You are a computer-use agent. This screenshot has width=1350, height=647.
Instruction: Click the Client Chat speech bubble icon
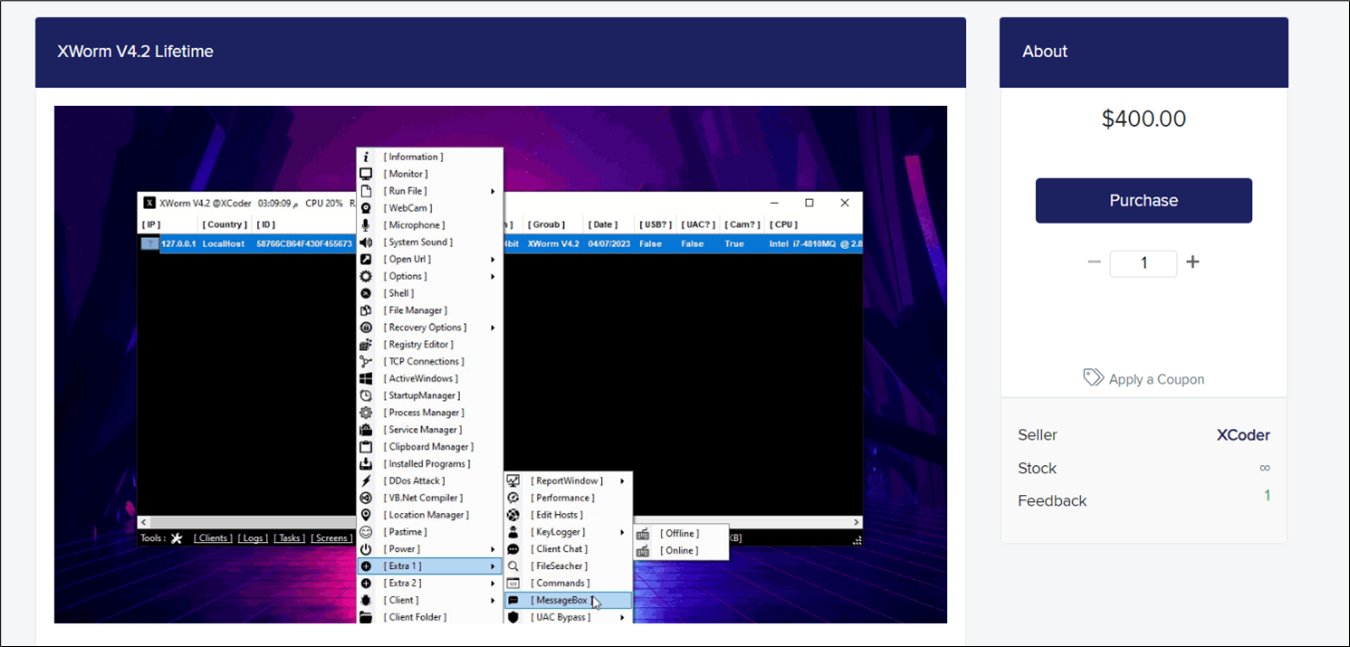pos(513,548)
